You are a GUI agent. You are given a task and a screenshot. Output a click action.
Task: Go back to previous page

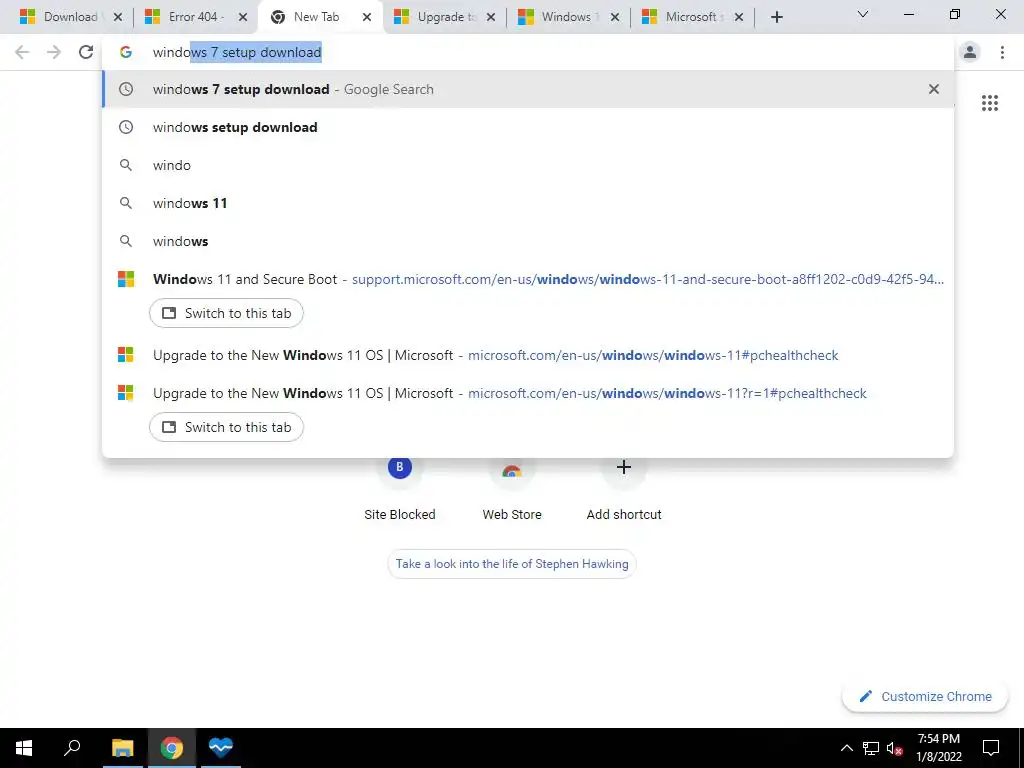point(22,52)
